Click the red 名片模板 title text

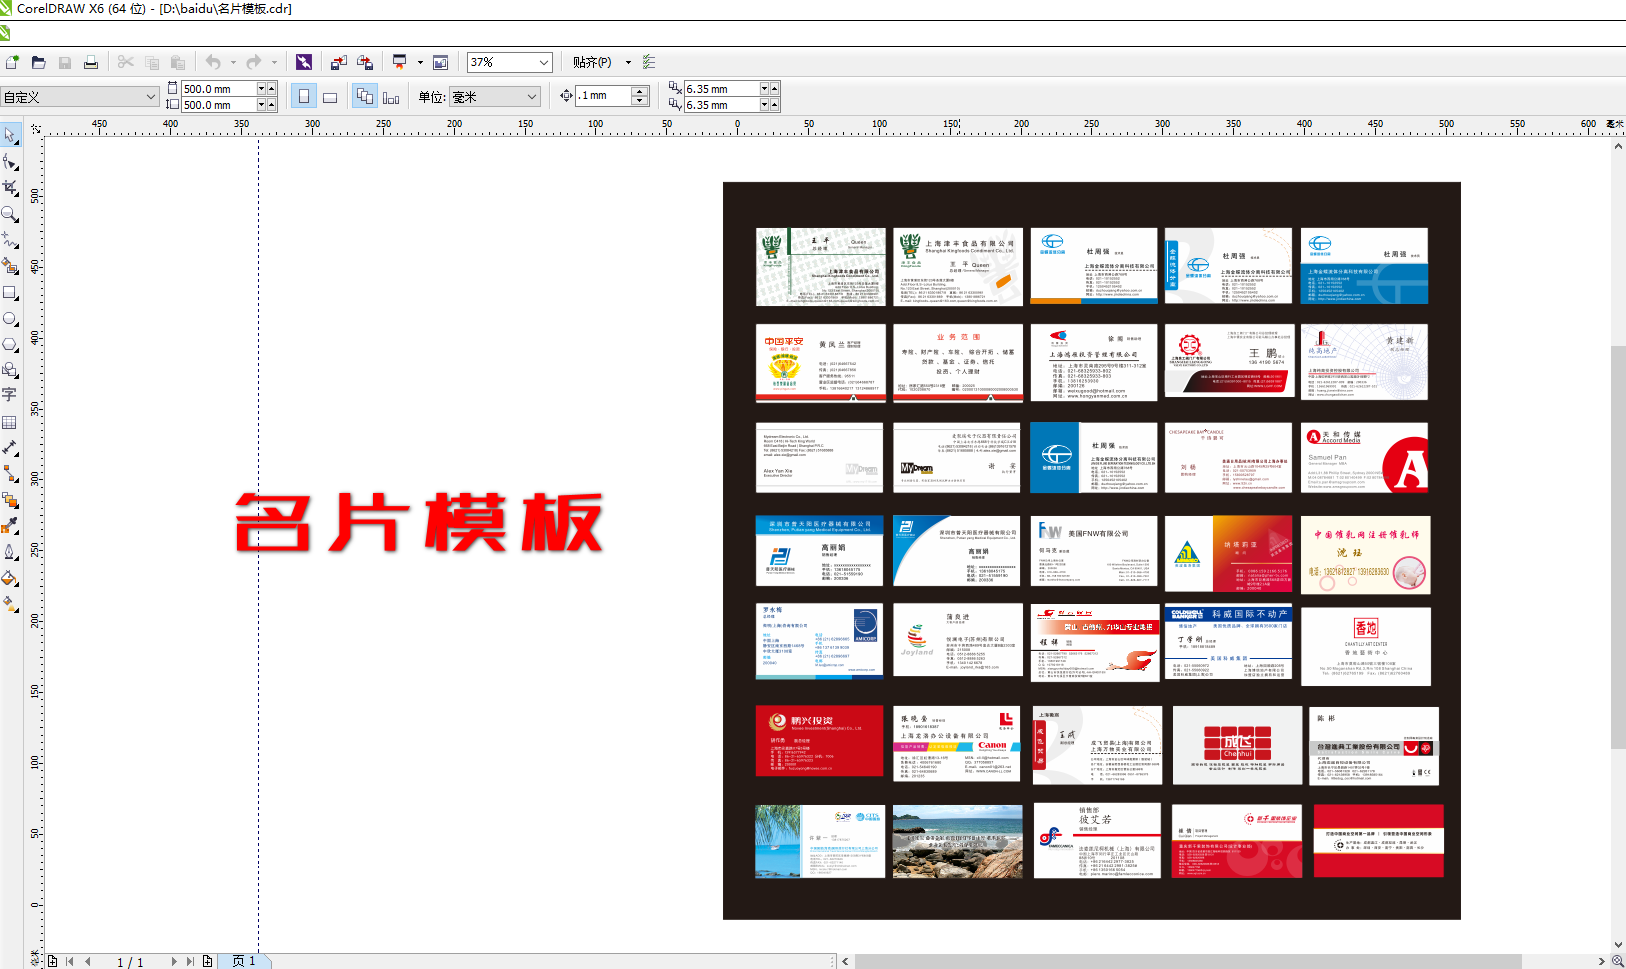coord(419,522)
